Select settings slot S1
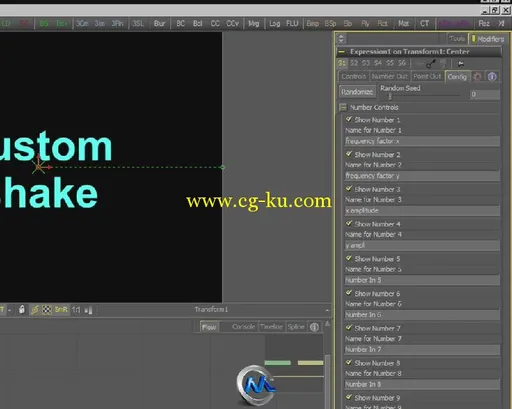This screenshot has height=409, width=512. point(342,63)
